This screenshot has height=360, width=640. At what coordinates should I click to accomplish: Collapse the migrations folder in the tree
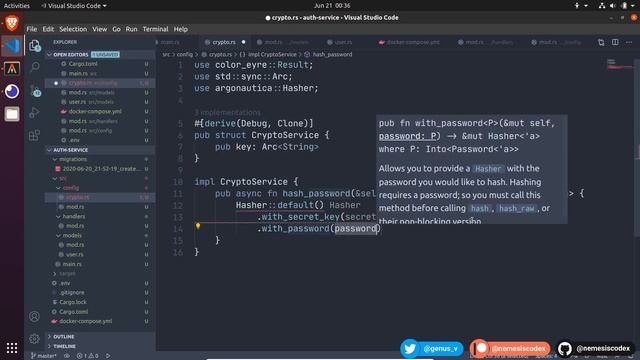pos(73,159)
